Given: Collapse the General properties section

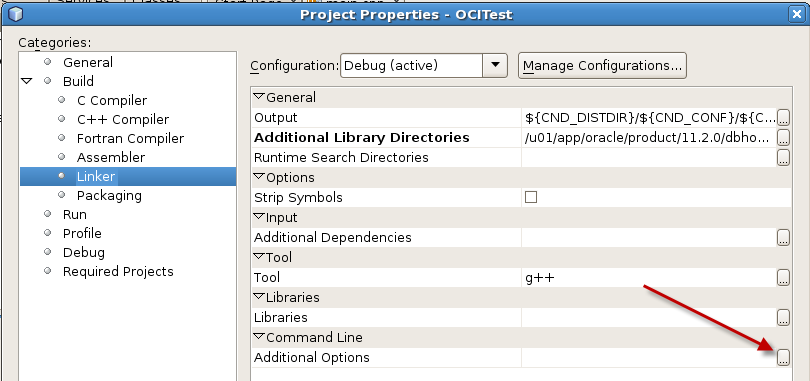Looking at the screenshot, I should [259, 97].
